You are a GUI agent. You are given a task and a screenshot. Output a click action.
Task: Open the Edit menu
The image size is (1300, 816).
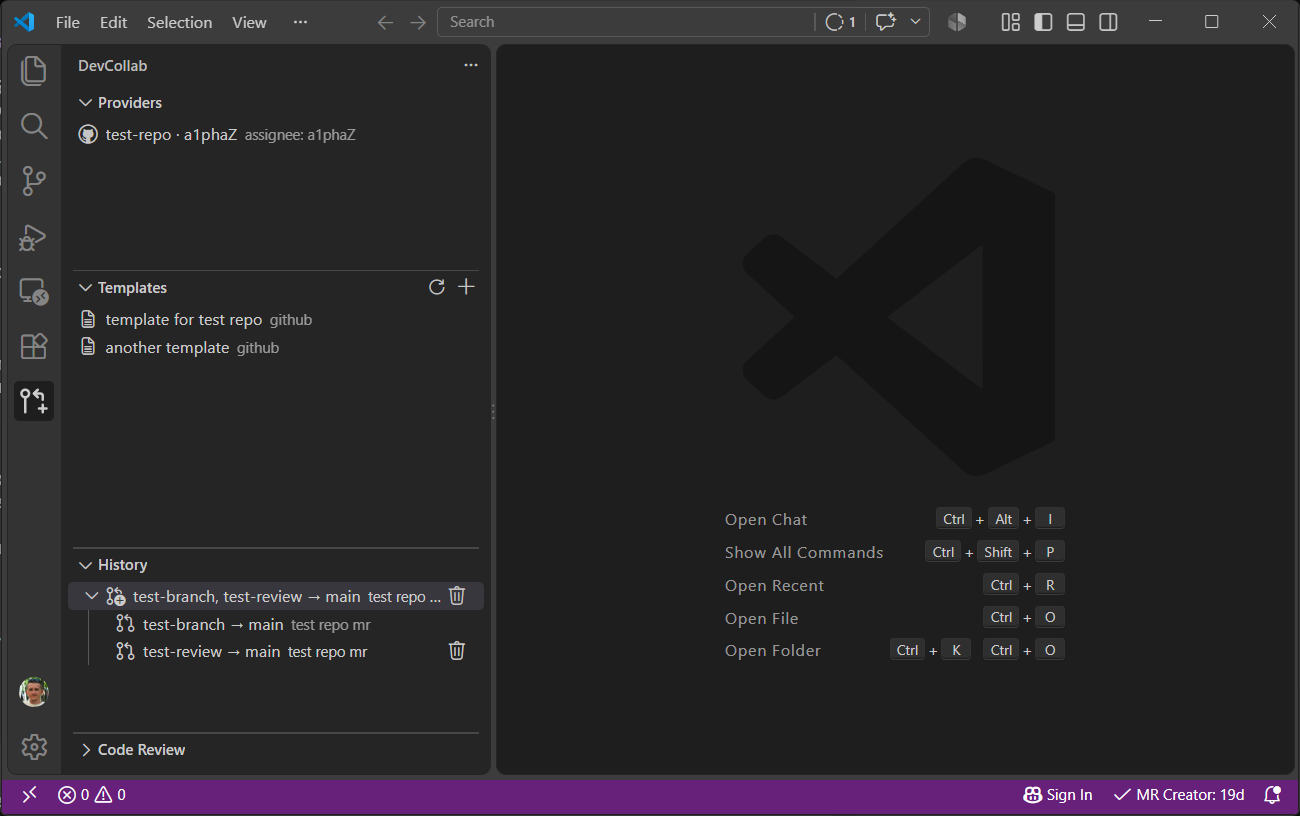114,22
